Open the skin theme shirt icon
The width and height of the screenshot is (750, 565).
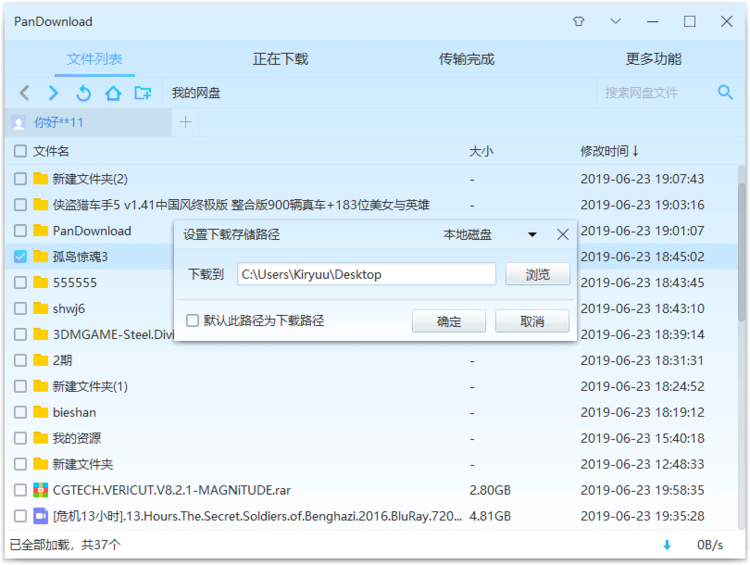578,21
